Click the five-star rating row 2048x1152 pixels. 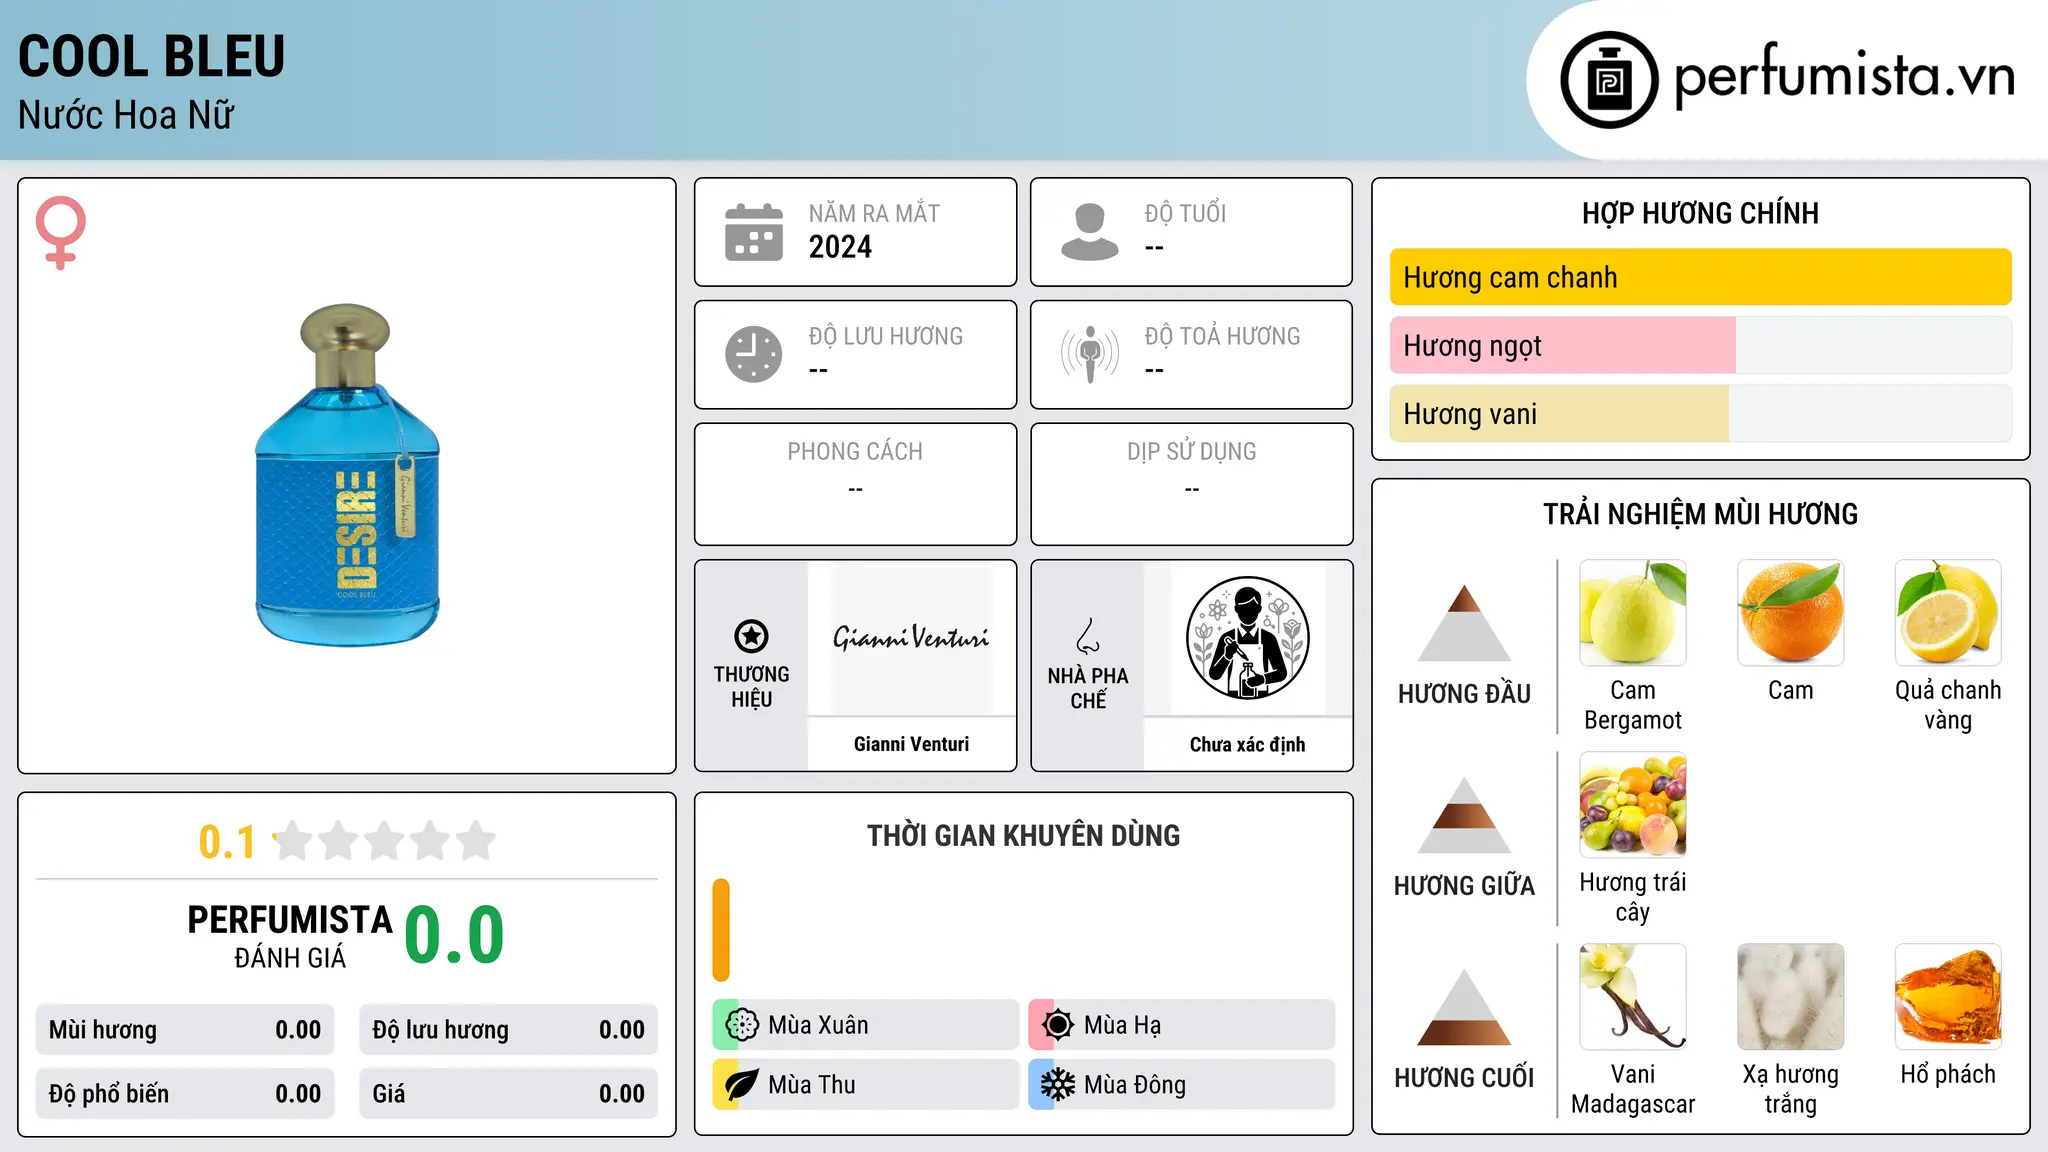[x=384, y=841]
